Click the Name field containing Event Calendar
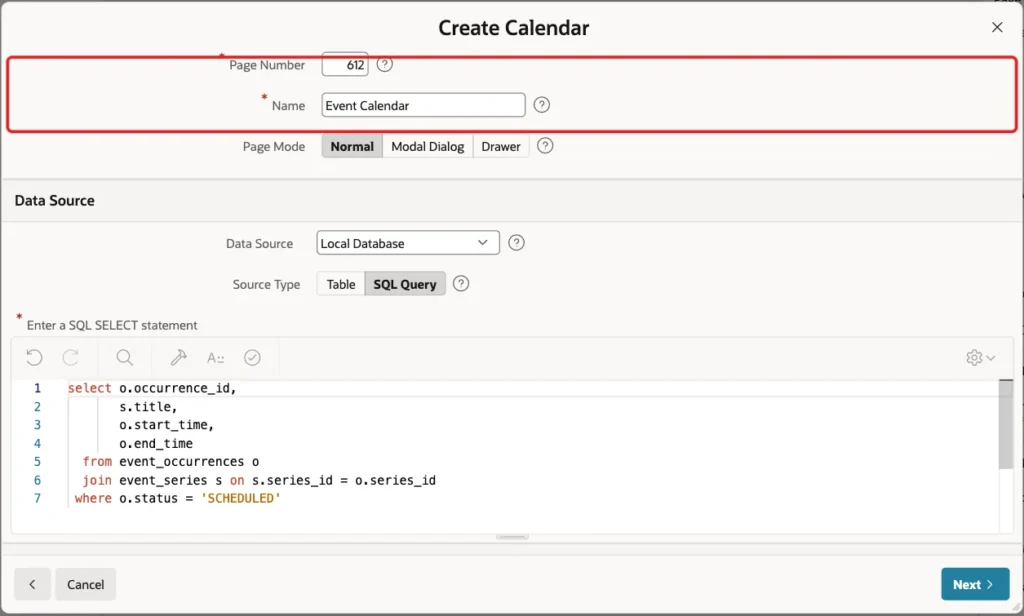 point(423,105)
